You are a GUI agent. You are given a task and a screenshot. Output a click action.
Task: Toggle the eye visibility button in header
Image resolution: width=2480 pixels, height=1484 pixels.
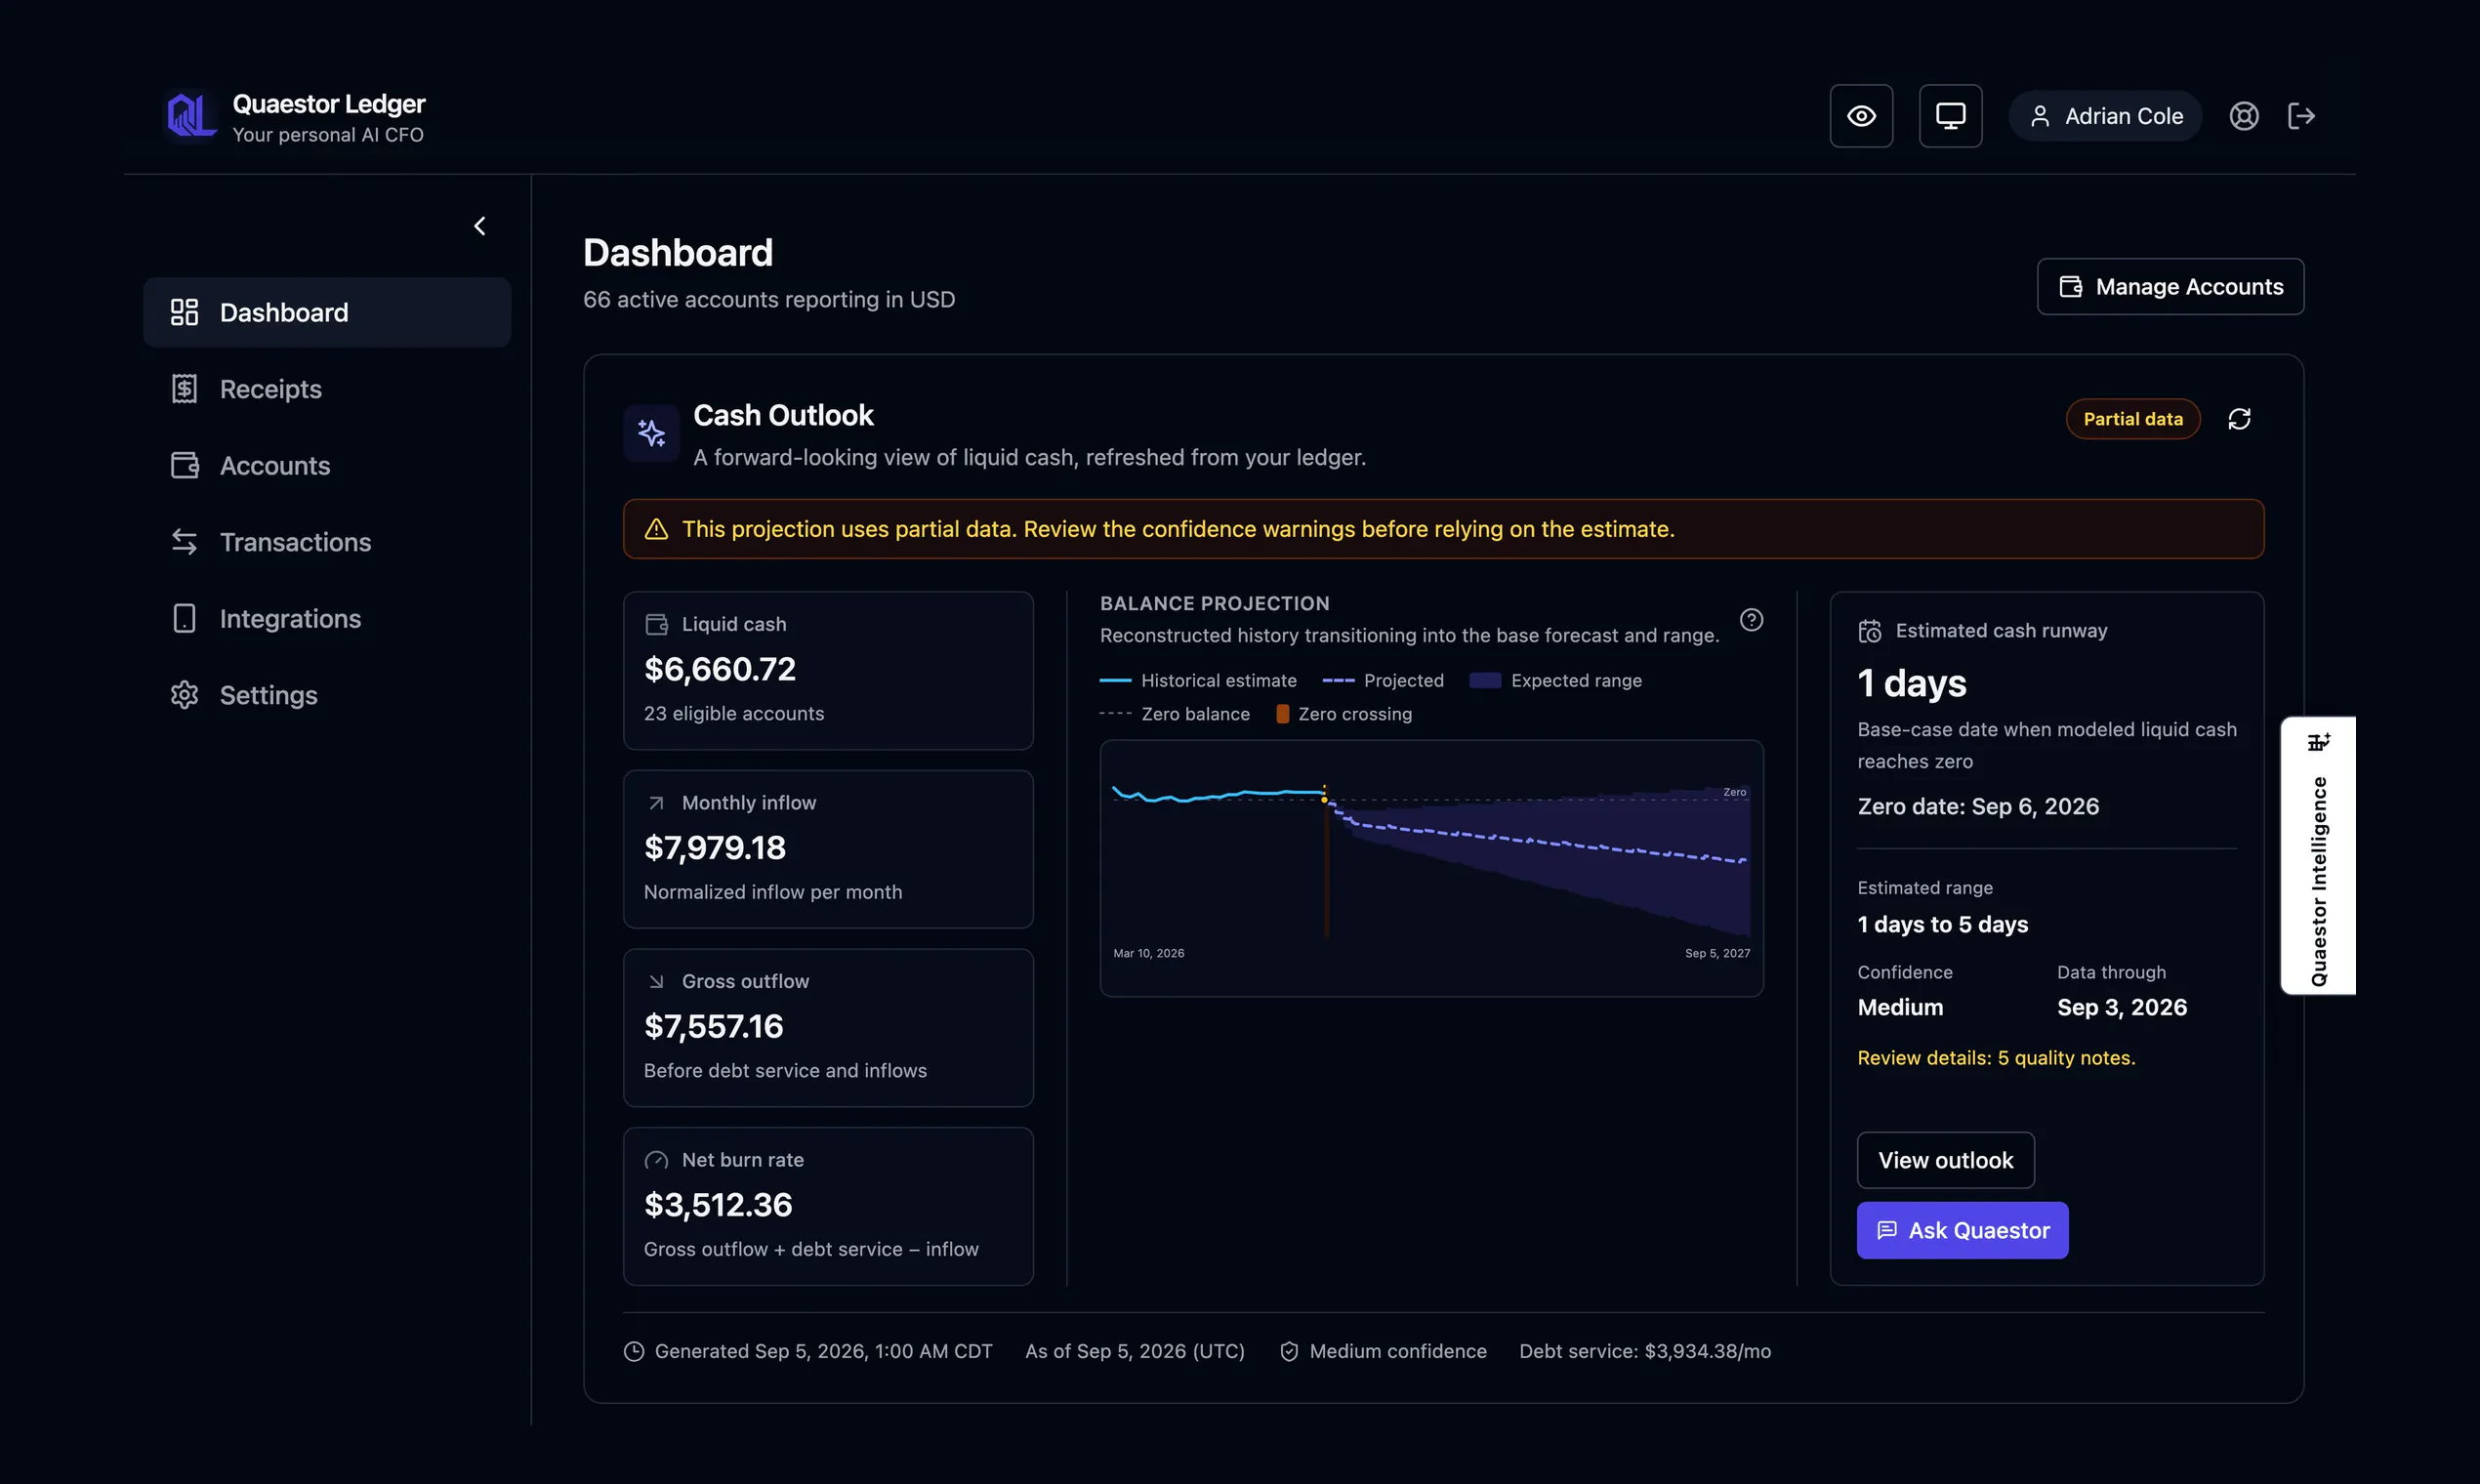(x=1861, y=116)
